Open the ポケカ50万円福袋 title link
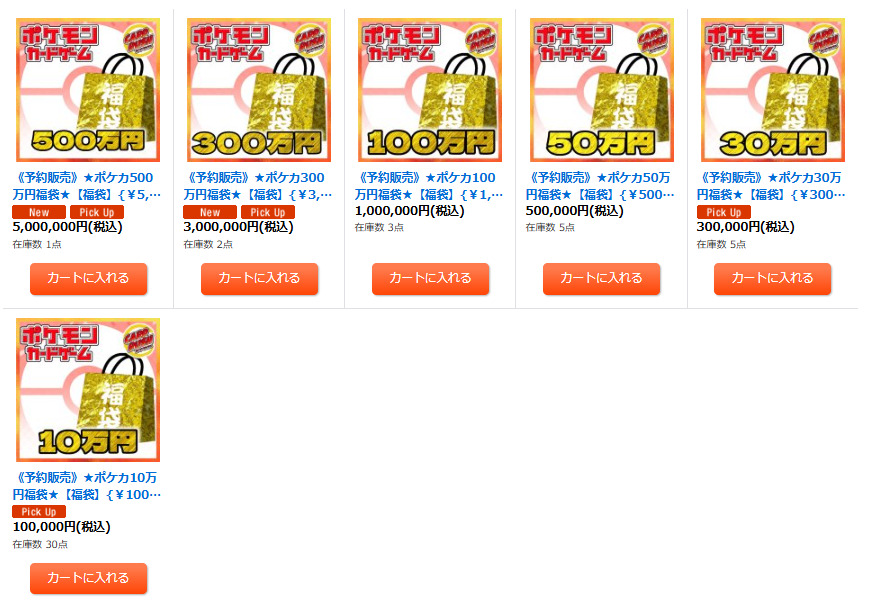871x614 pixels. (x=600, y=186)
